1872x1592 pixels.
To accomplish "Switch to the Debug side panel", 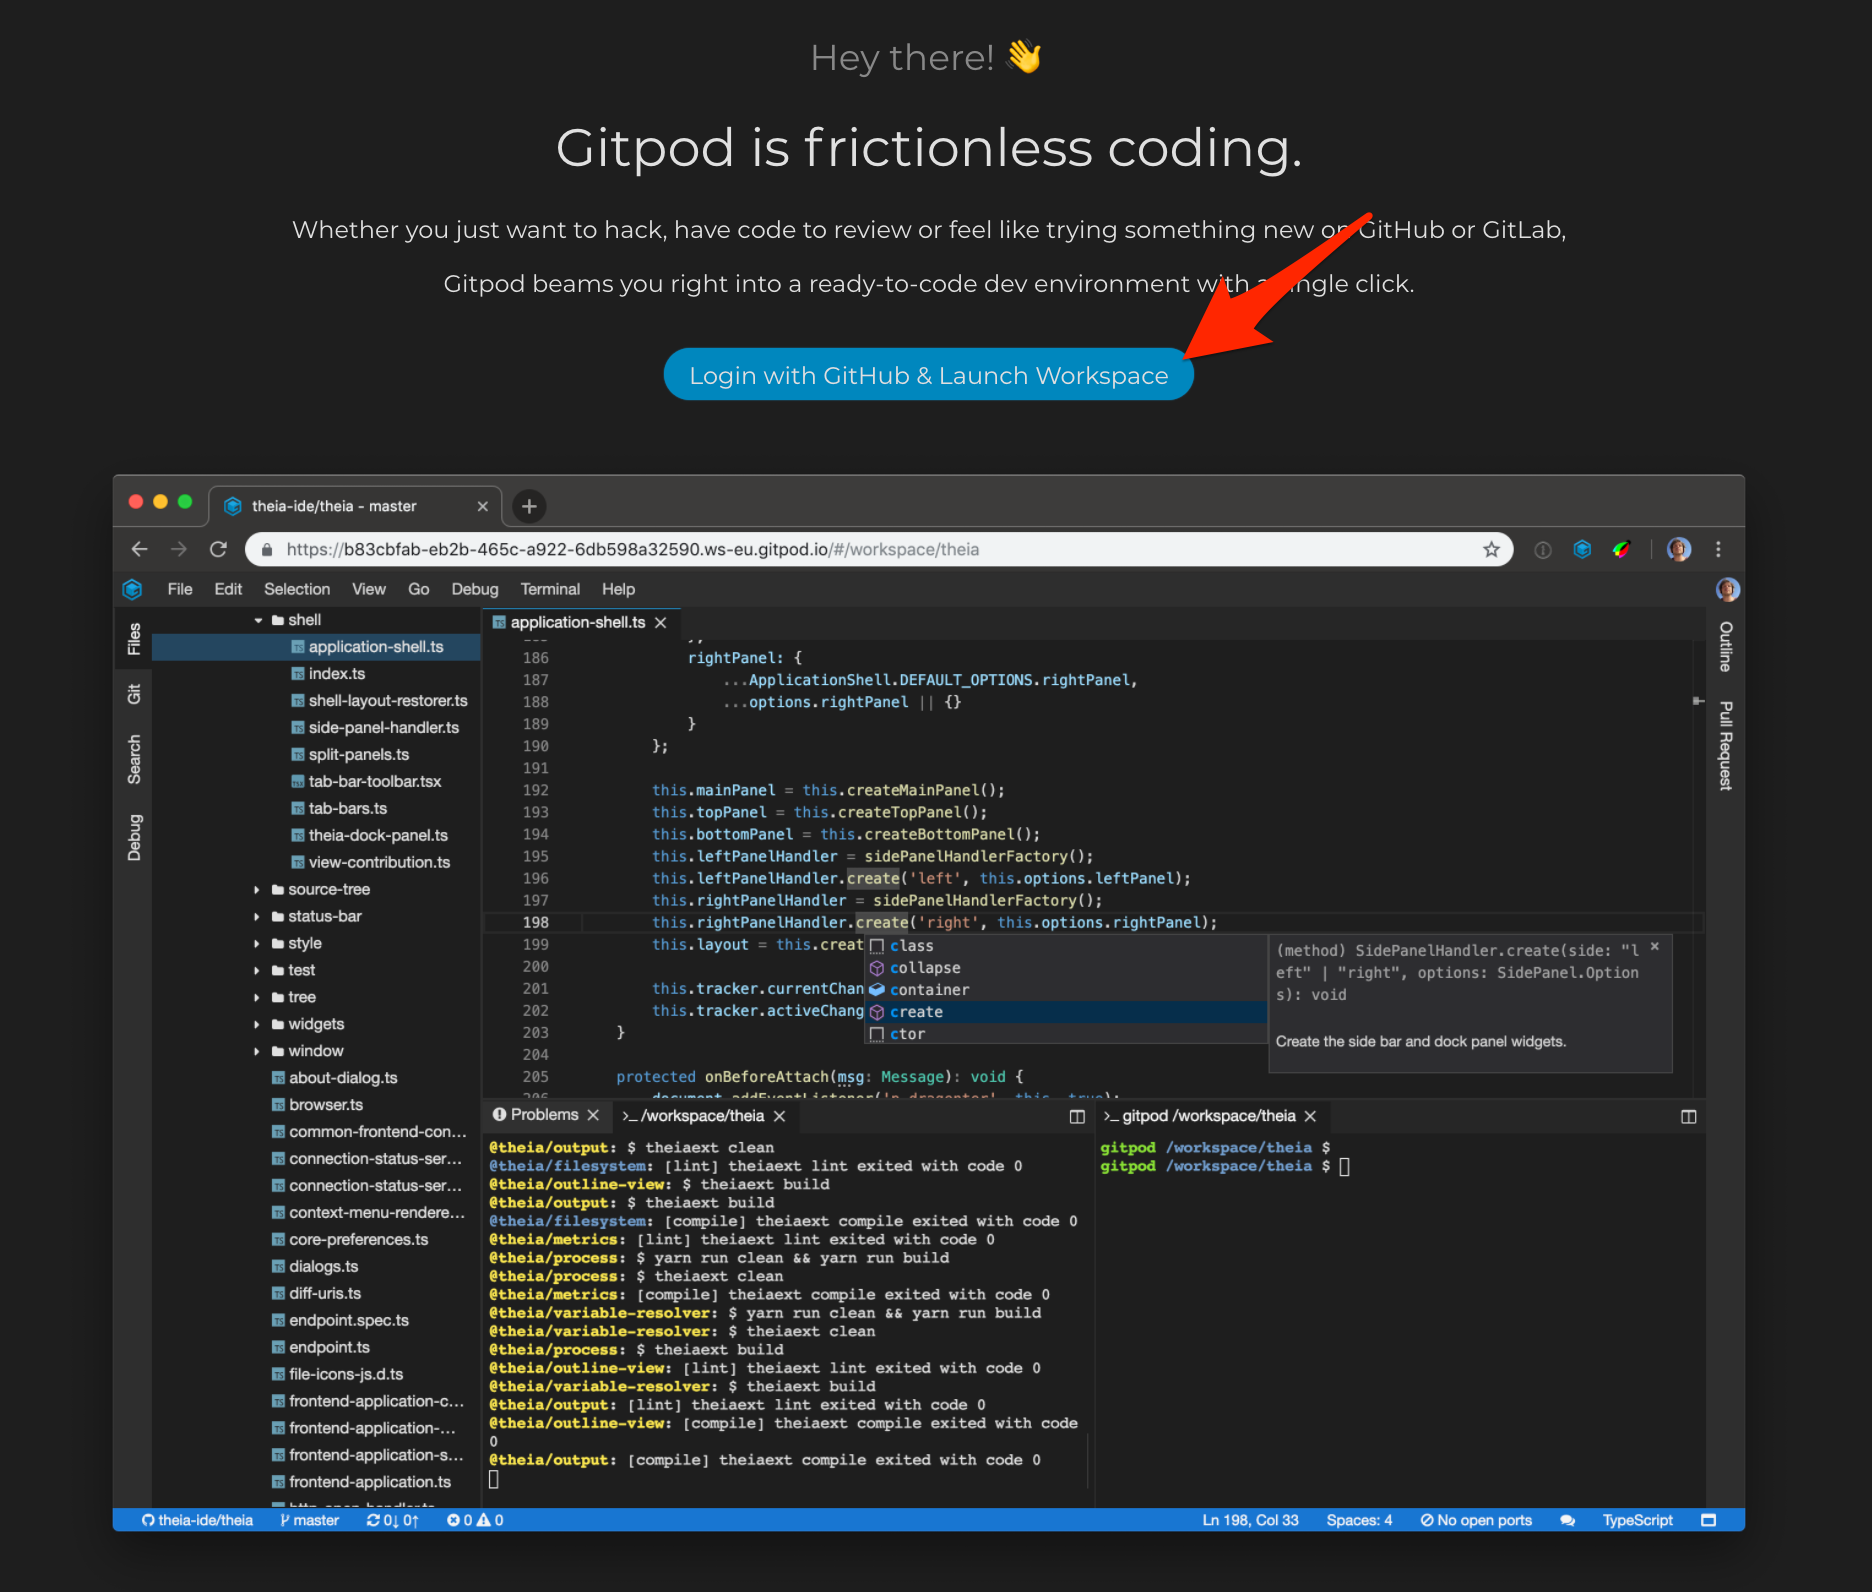I will tap(134, 838).
